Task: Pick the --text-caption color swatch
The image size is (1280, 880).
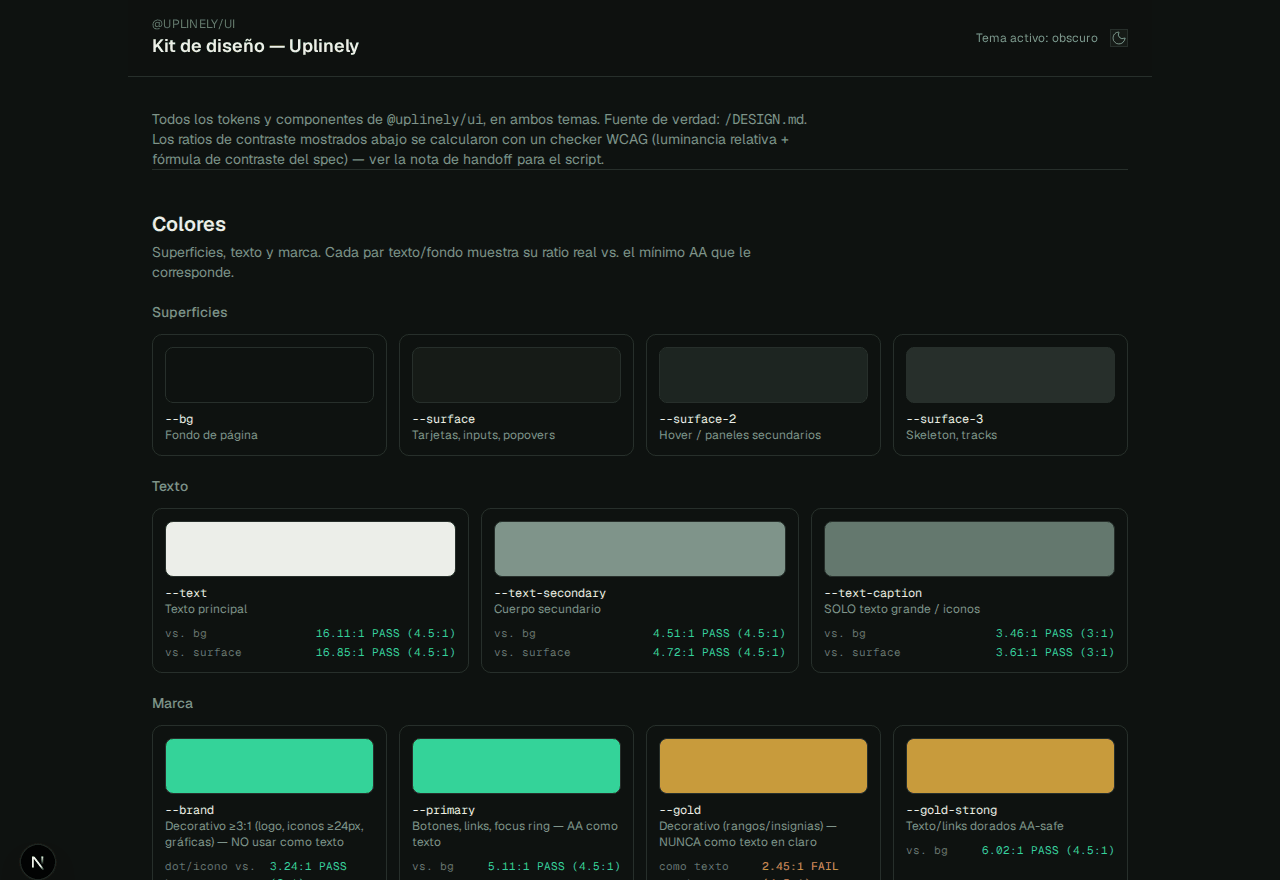Action: [x=969, y=549]
